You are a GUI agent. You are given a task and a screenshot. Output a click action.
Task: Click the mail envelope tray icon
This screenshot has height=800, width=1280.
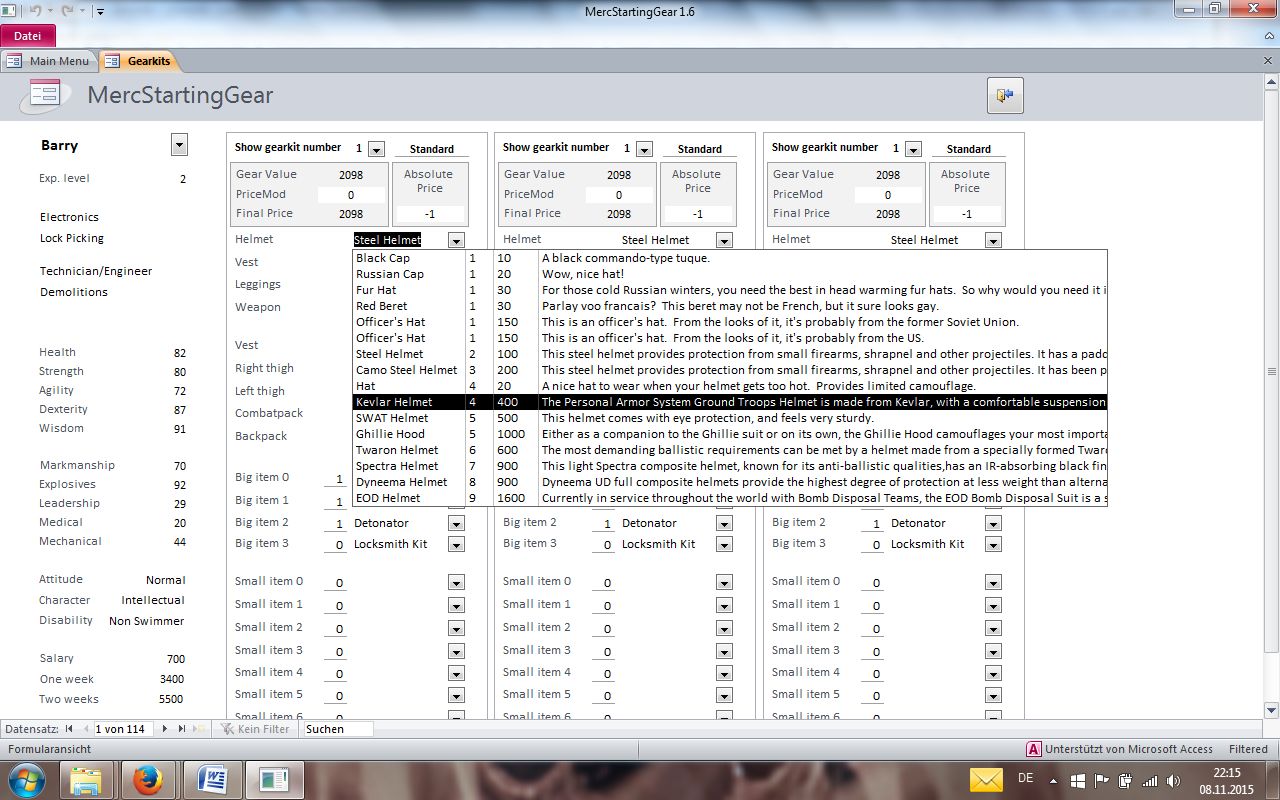(x=985, y=780)
